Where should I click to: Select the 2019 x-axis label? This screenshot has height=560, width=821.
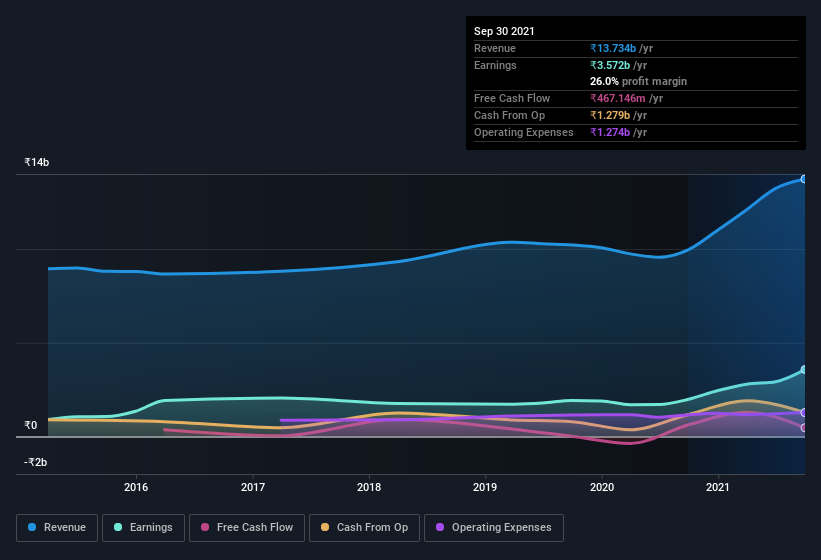coord(485,487)
